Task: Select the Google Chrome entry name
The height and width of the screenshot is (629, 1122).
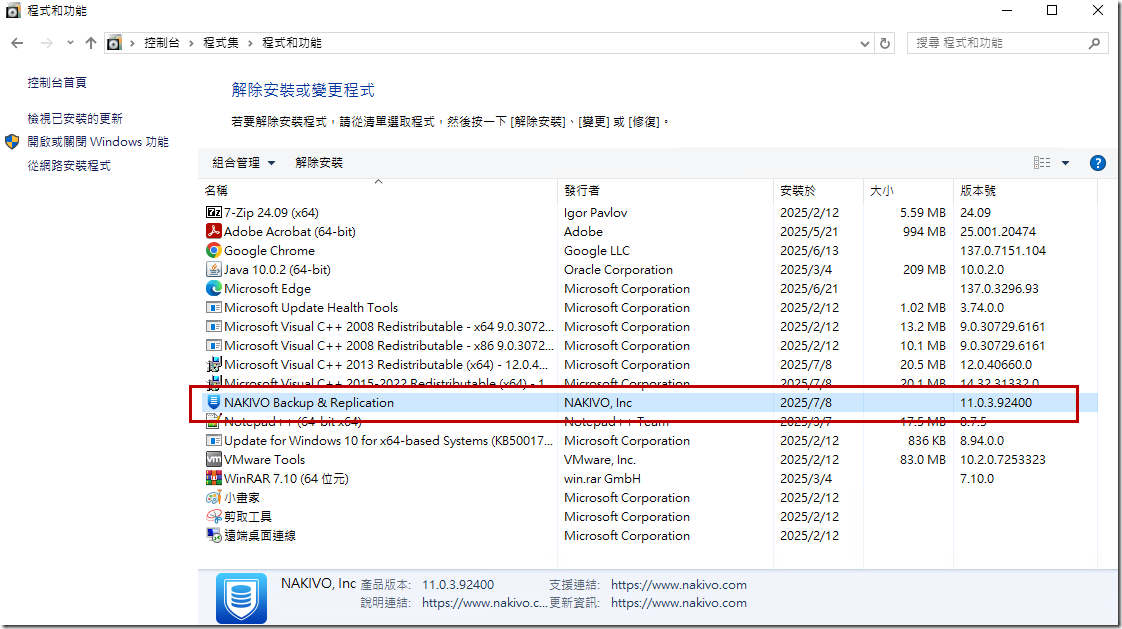Action: coord(269,250)
